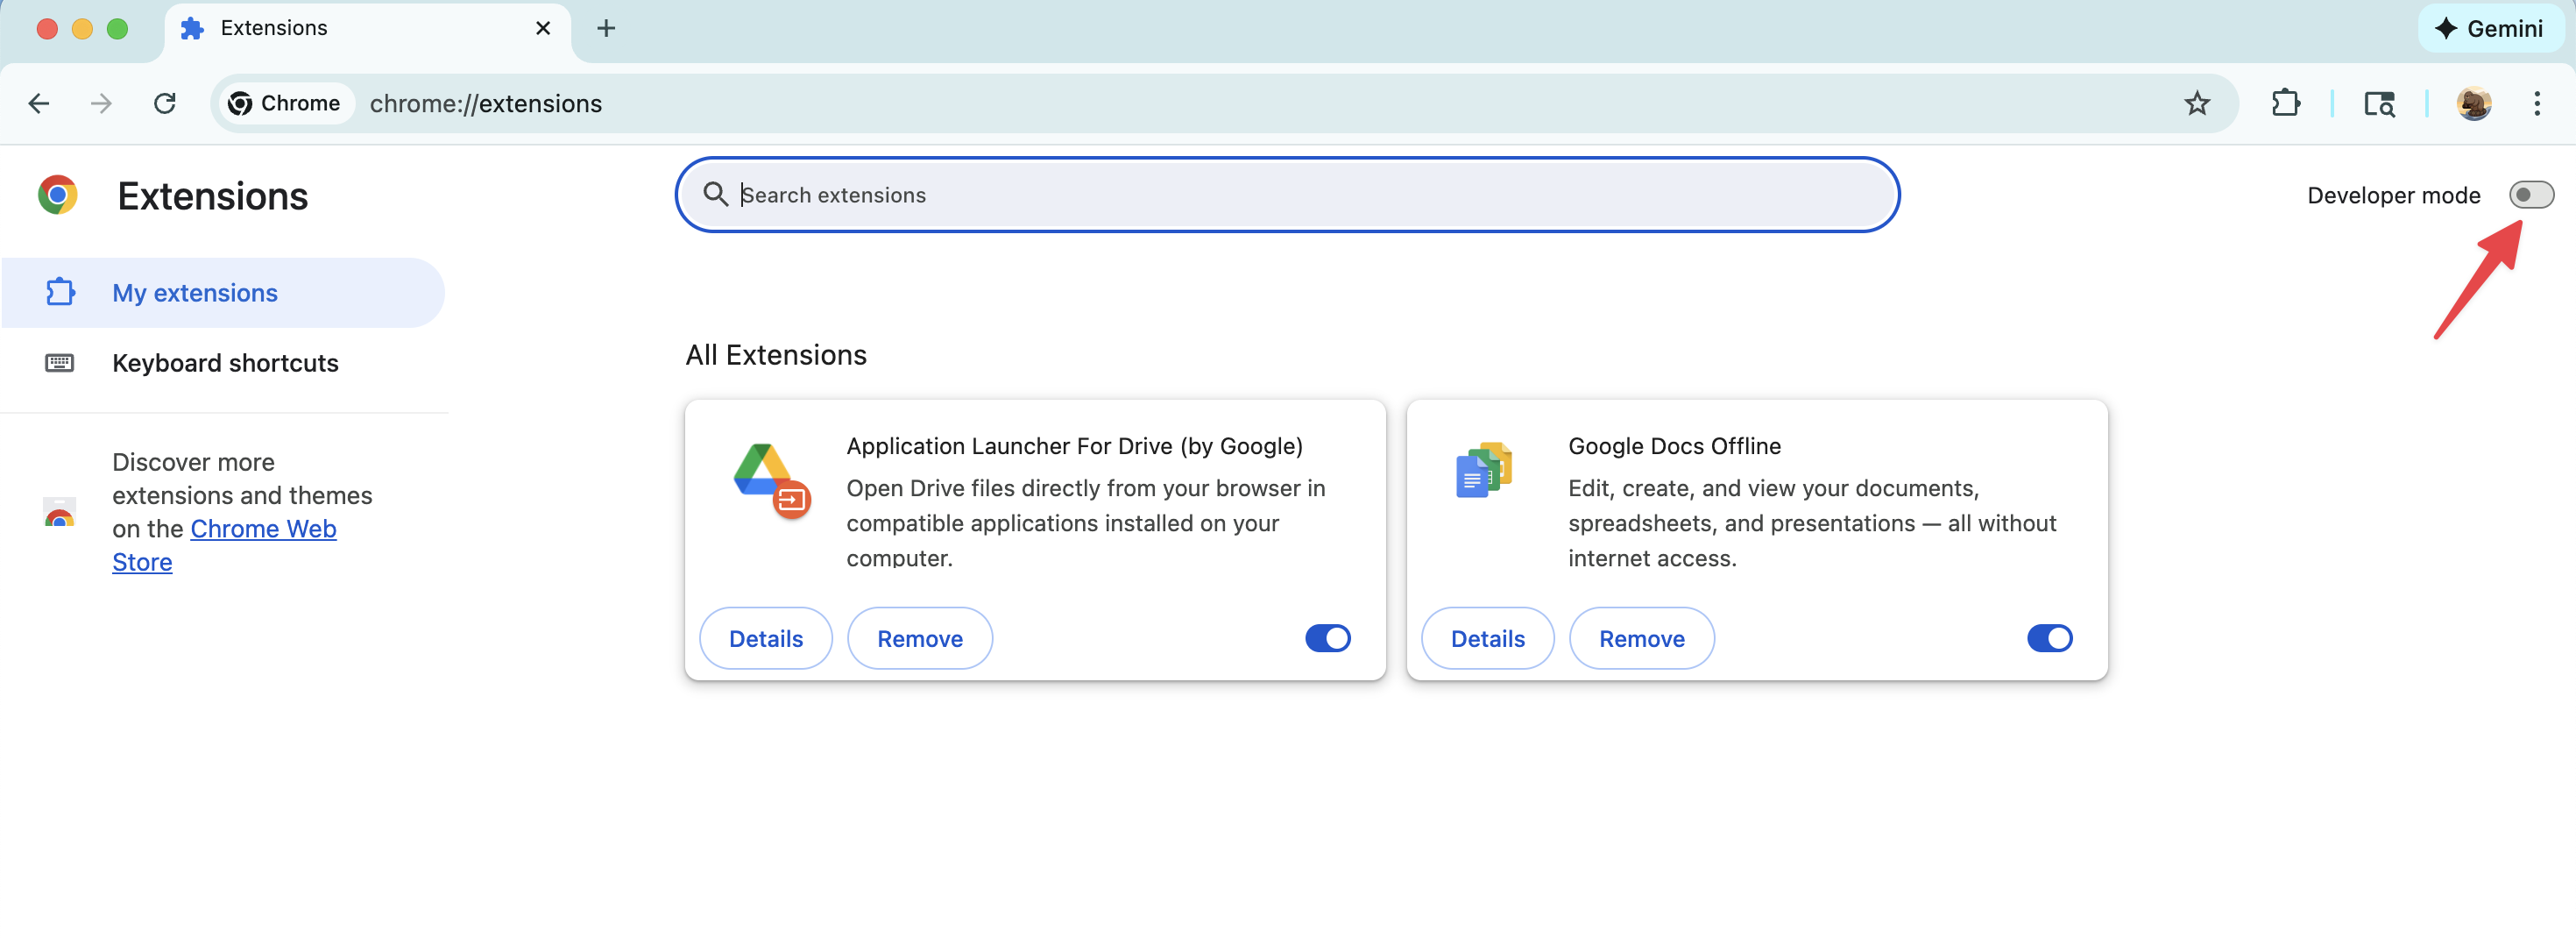Image resolution: width=2576 pixels, height=938 pixels.
Task: Click the back navigation arrow
Action: tap(39, 103)
